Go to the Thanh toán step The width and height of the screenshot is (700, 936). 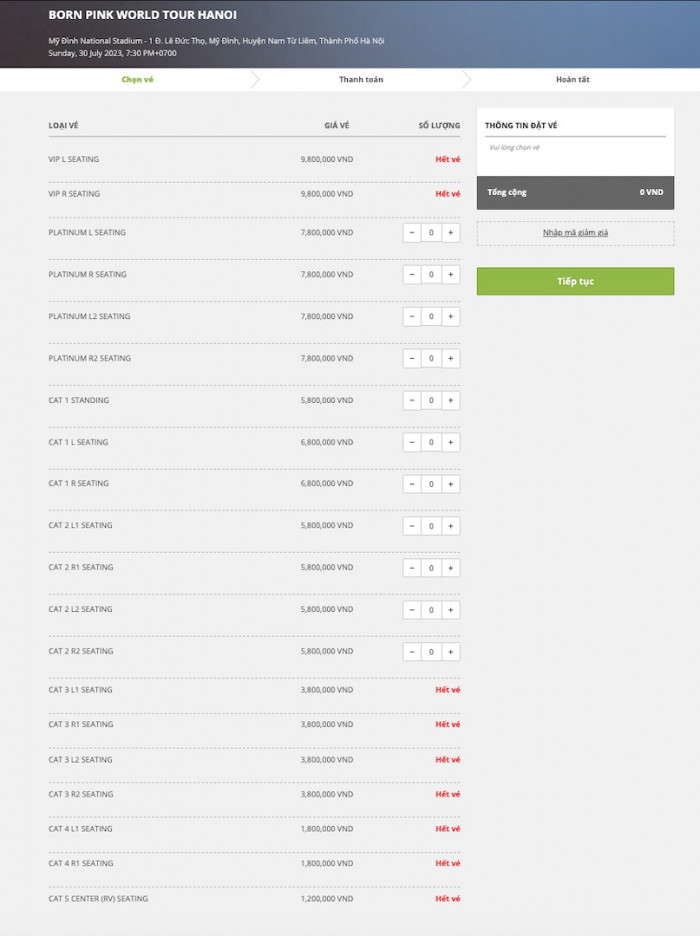point(360,79)
